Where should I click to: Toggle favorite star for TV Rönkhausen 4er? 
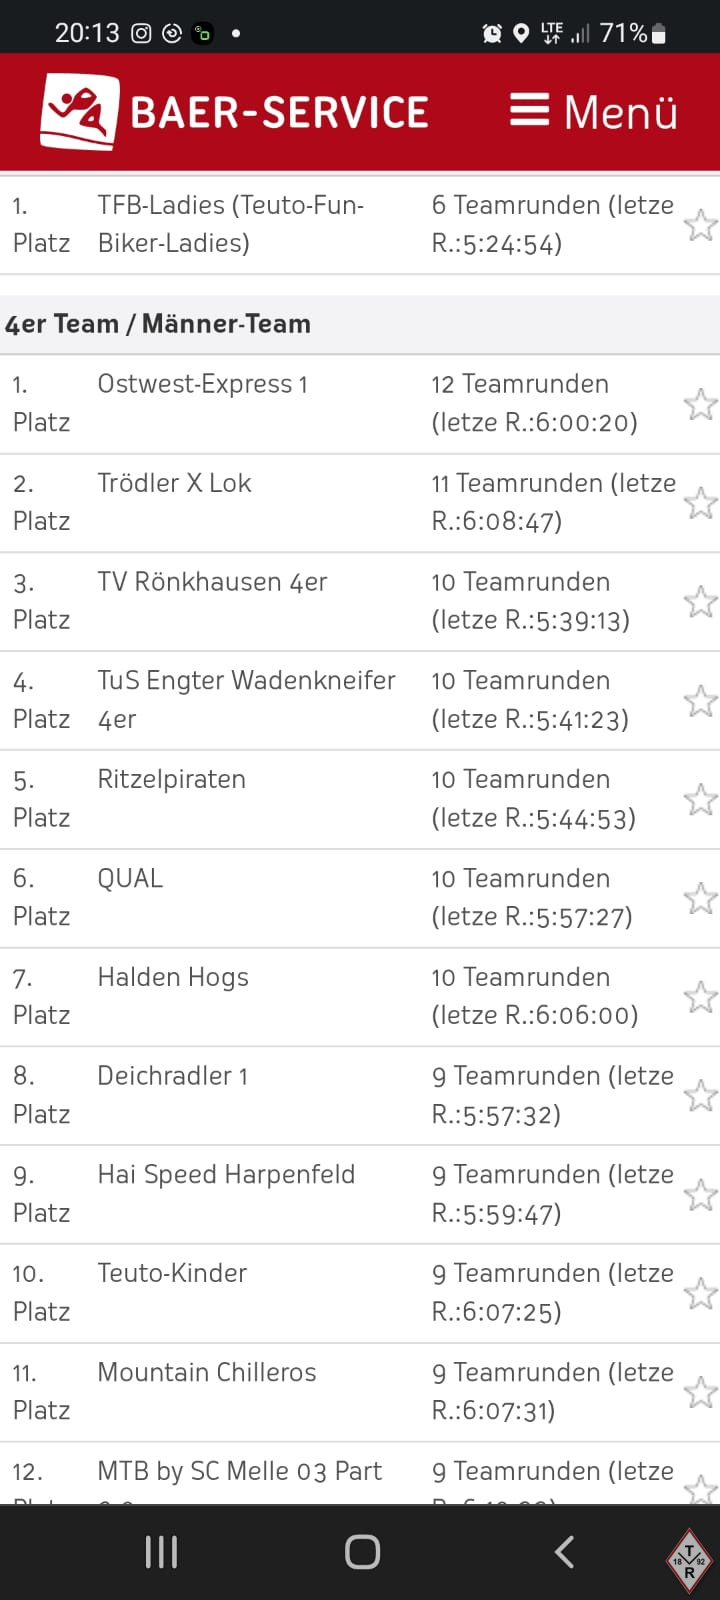[700, 602]
